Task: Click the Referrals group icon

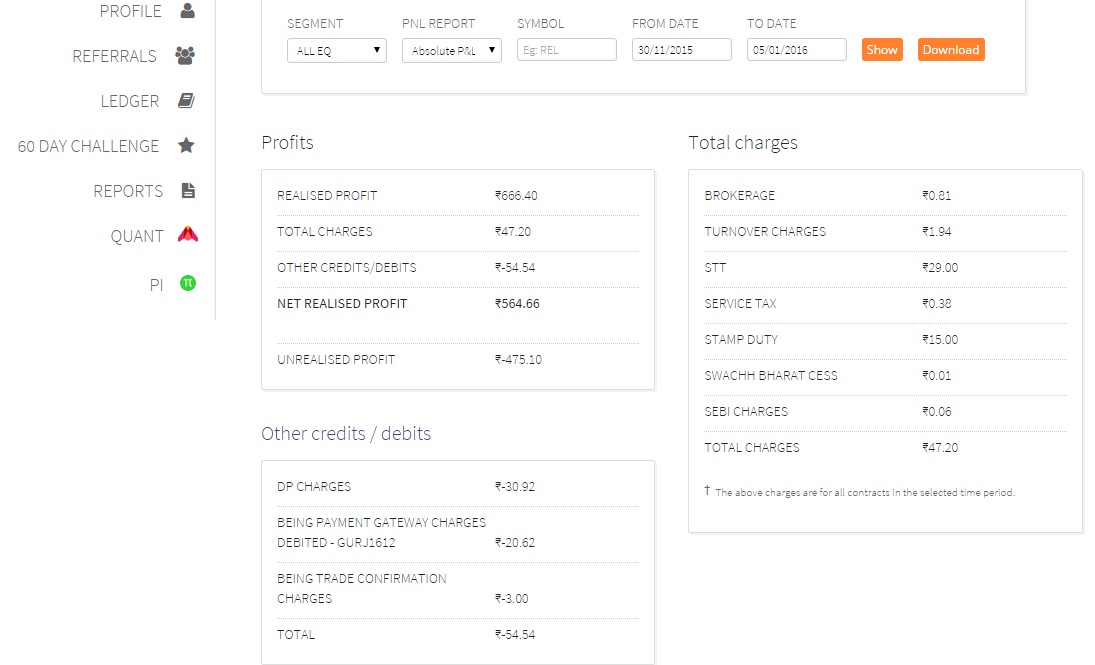Action: (x=185, y=55)
